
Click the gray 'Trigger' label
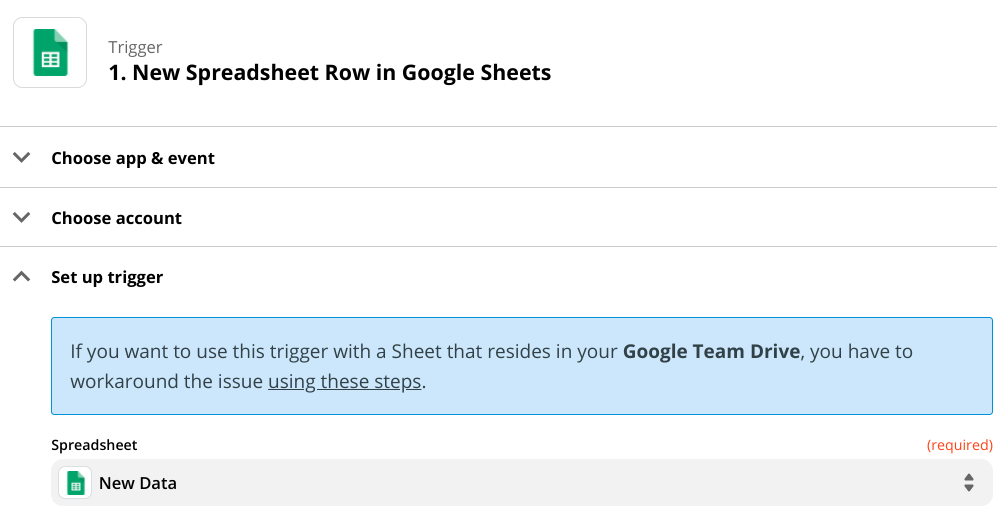click(x=135, y=47)
